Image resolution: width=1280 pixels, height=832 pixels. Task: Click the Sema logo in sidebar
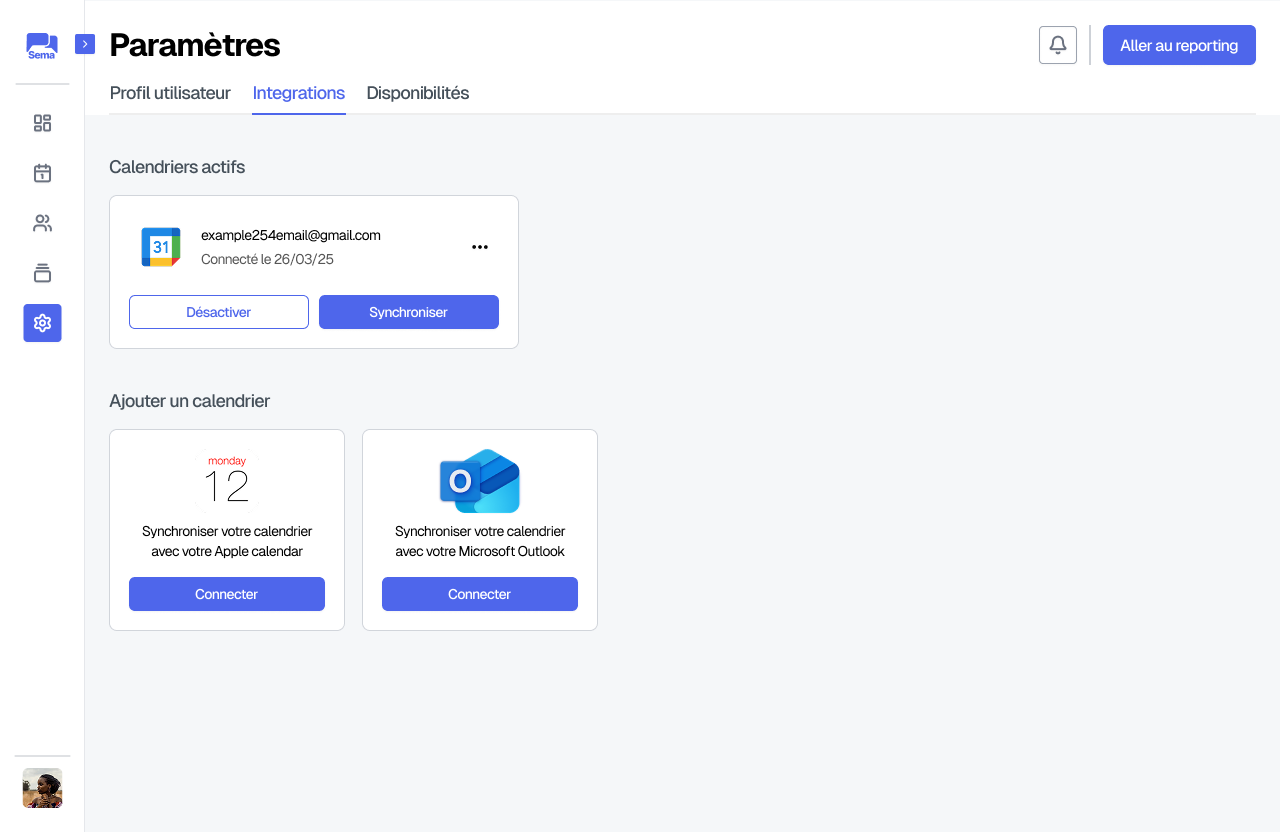(x=42, y=46)
